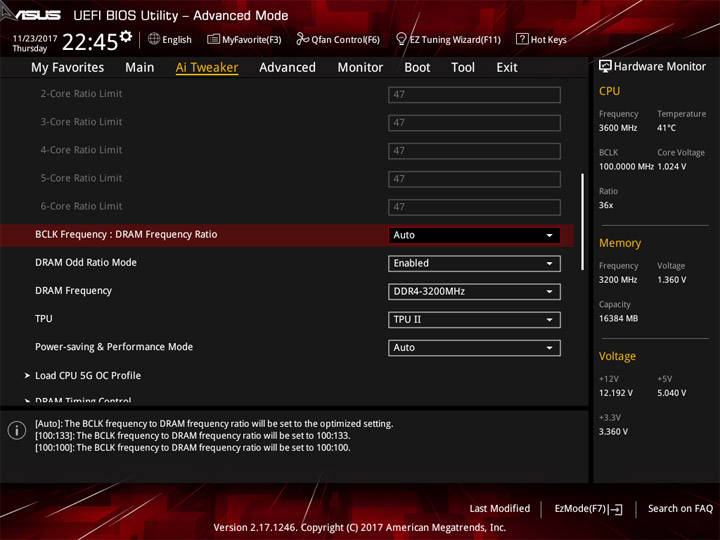Click CPU temperature value 41°C
720x540 pixels.
coord(666,128)
